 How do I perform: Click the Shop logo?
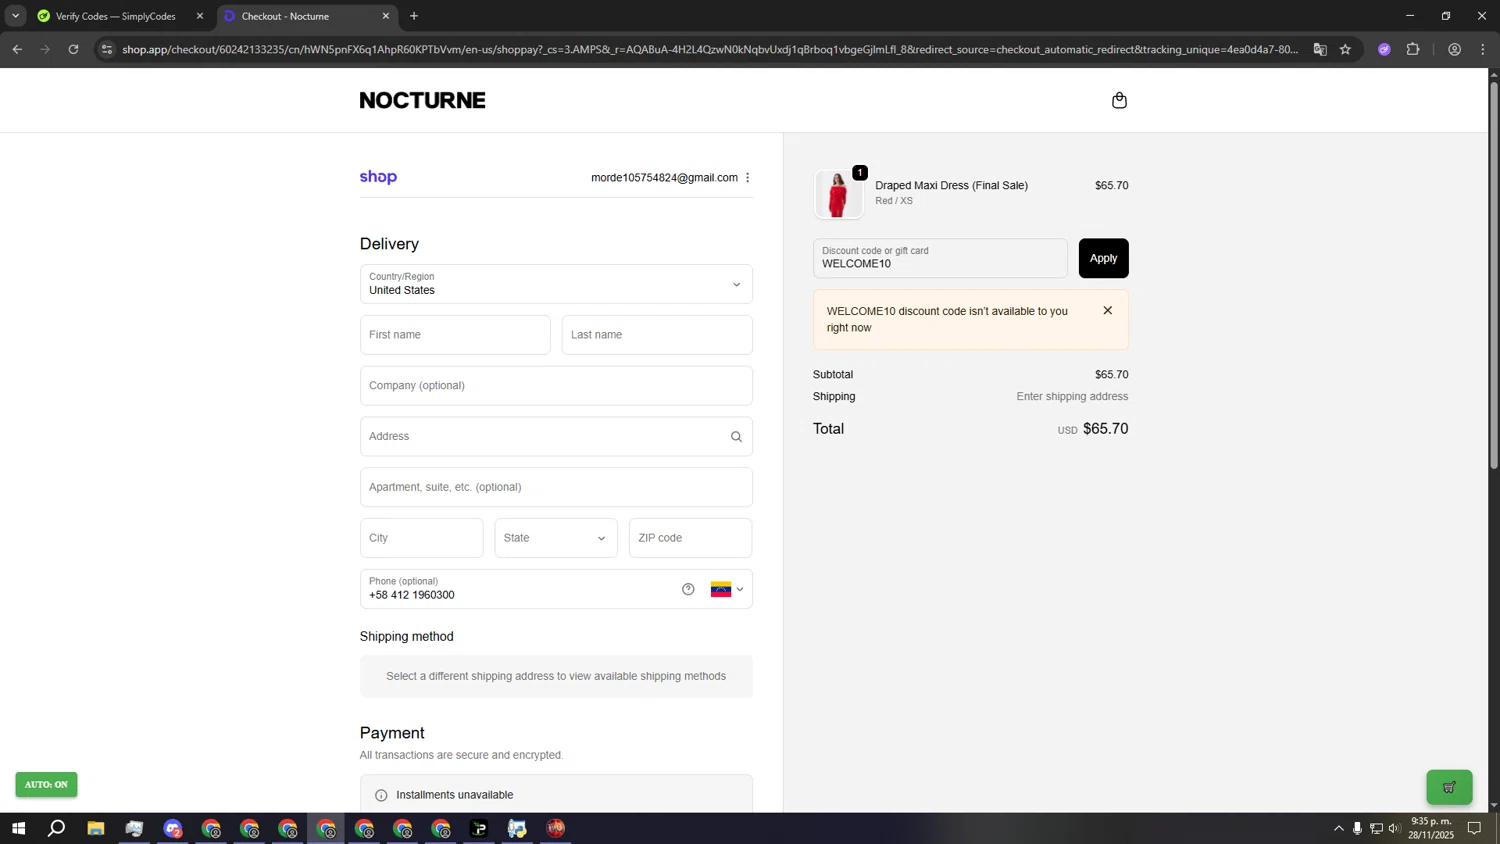[x=378, y=177]
